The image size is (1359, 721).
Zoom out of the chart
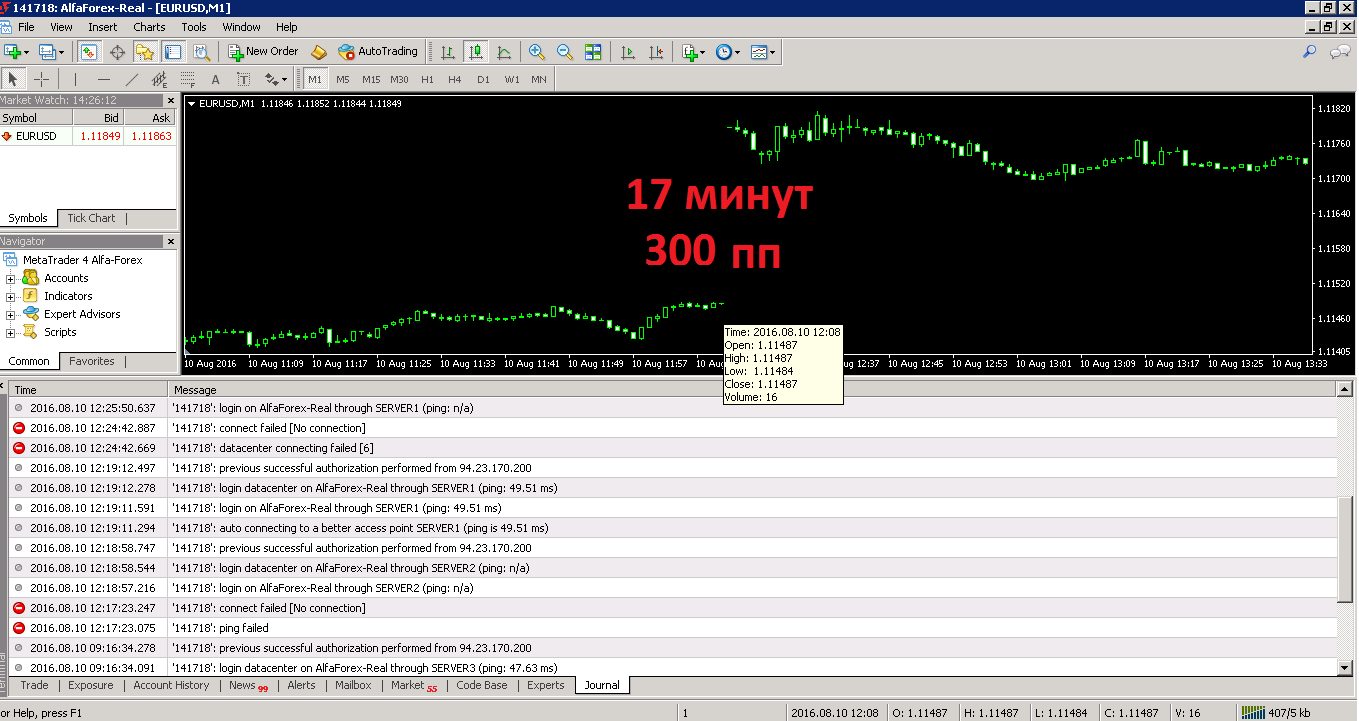click(565, 51)
